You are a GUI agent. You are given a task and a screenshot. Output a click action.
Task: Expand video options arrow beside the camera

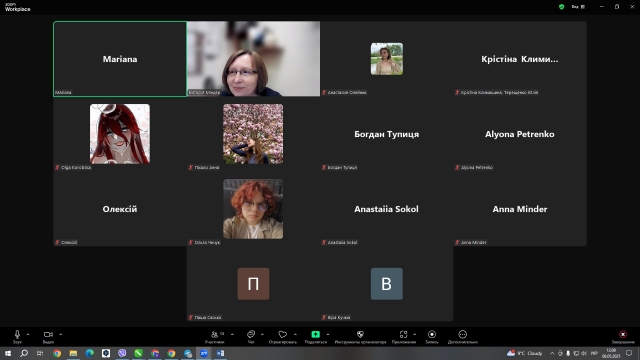tap(60, 334)
